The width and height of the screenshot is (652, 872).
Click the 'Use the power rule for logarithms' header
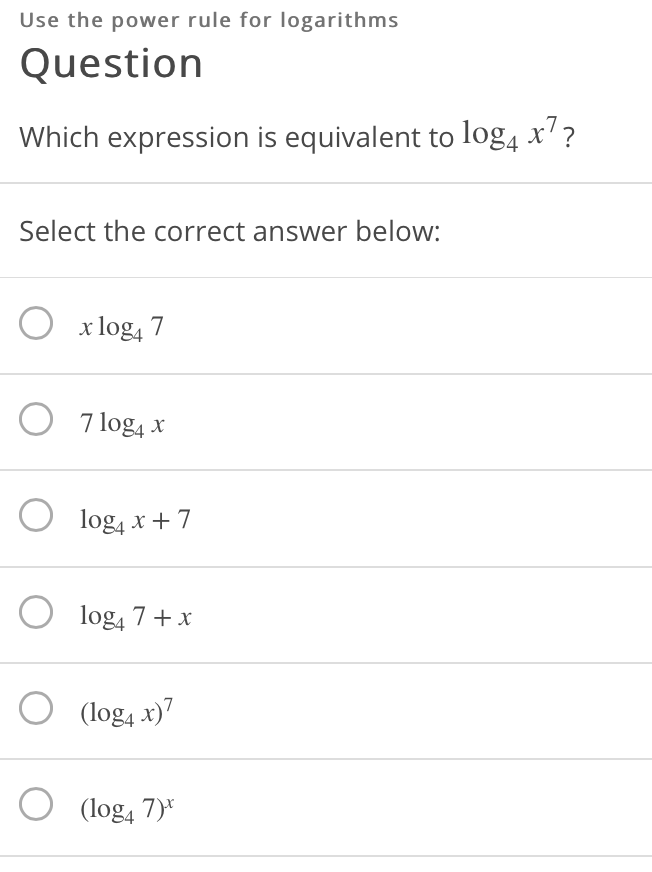click(x=209, y=19)
